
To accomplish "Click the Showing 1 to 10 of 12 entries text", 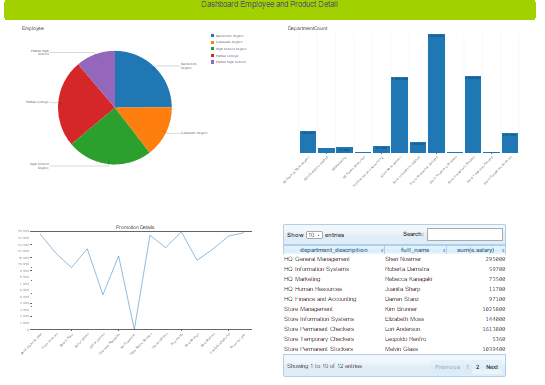I will (x=324, y=366).
